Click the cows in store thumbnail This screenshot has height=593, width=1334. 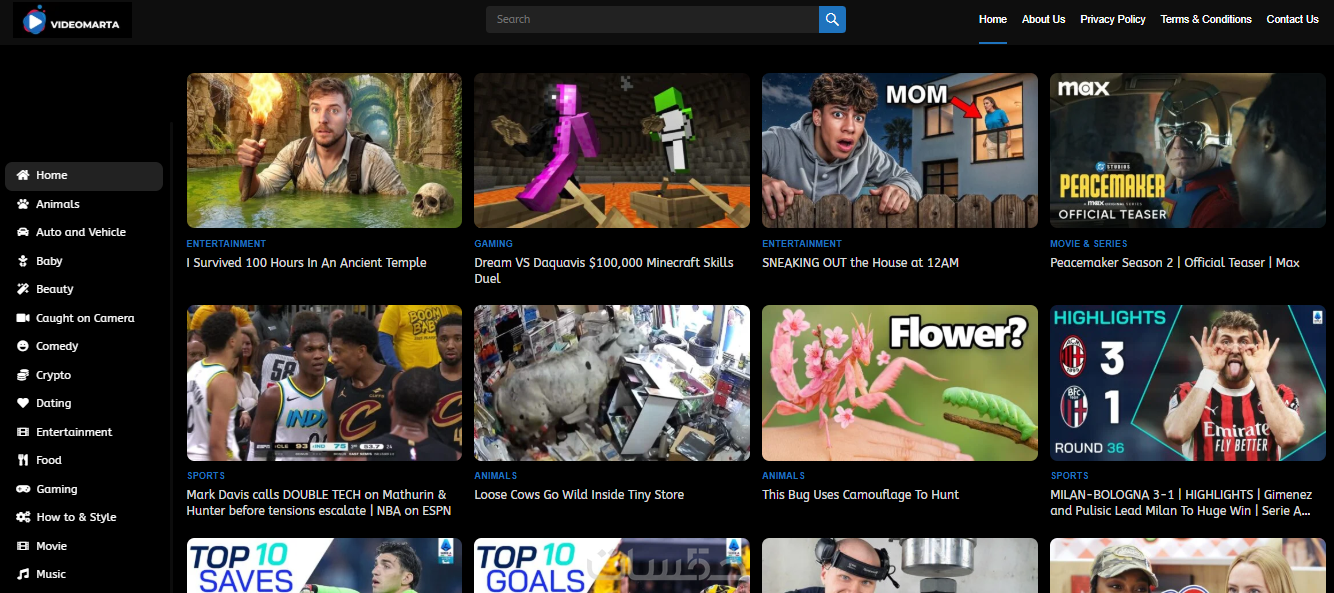612,382
